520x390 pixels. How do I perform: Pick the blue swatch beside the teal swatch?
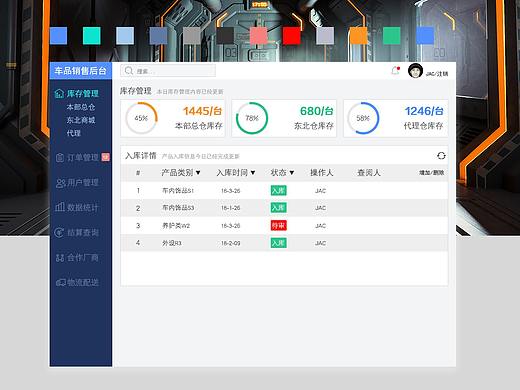click(58, 36)
